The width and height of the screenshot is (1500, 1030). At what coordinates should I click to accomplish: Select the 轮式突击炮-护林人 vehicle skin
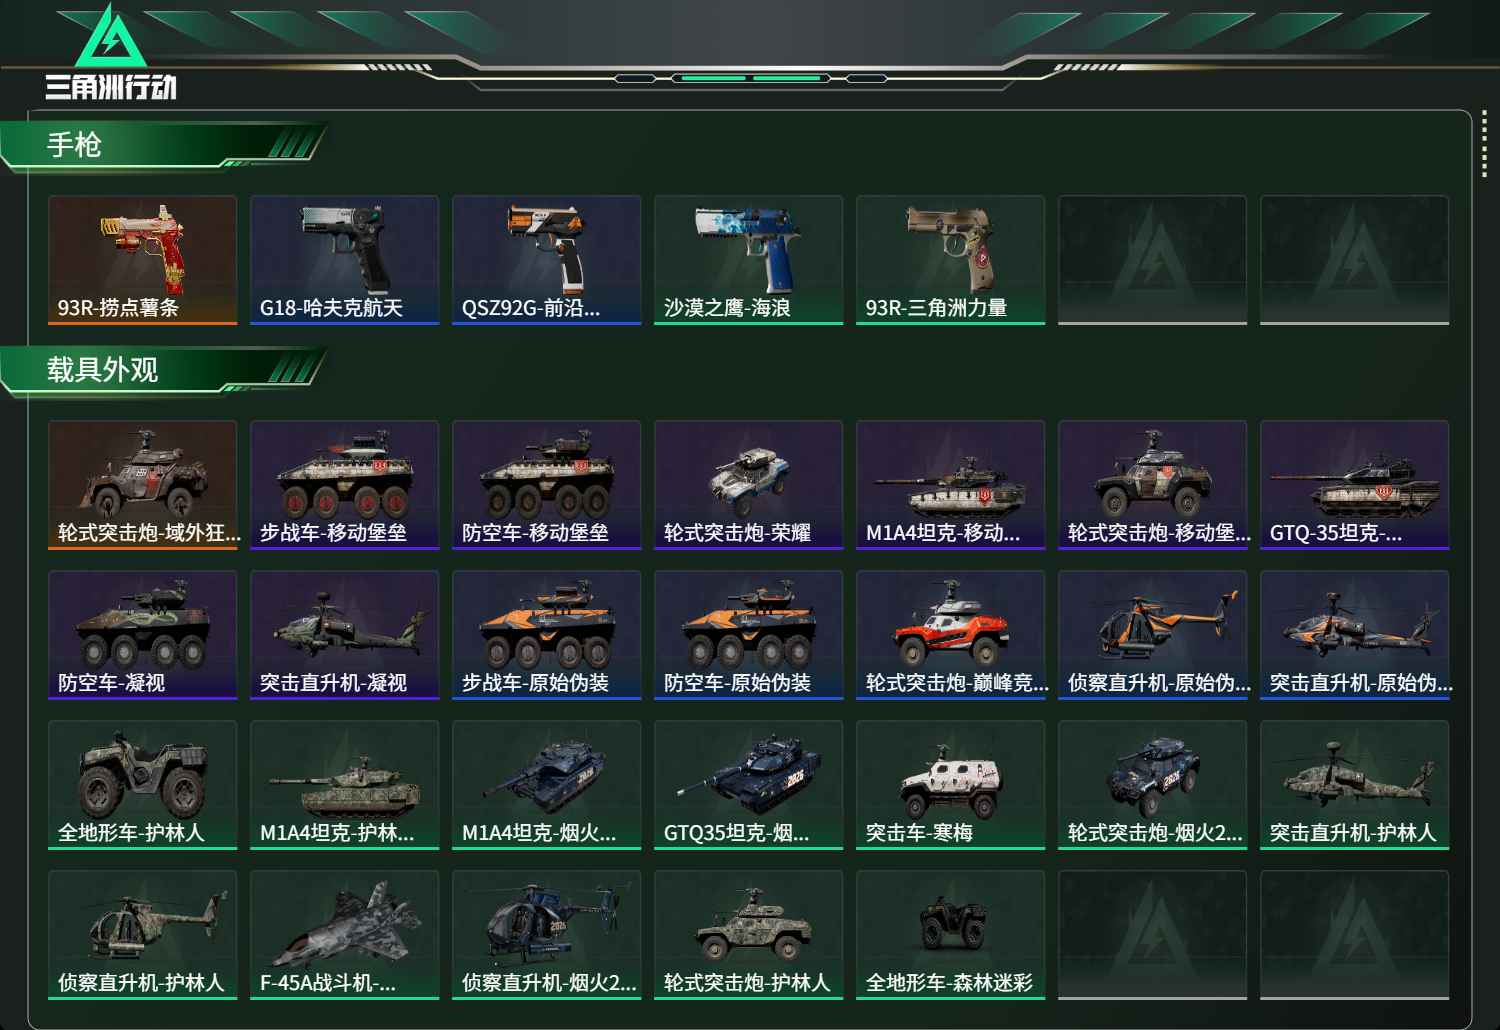749,935
